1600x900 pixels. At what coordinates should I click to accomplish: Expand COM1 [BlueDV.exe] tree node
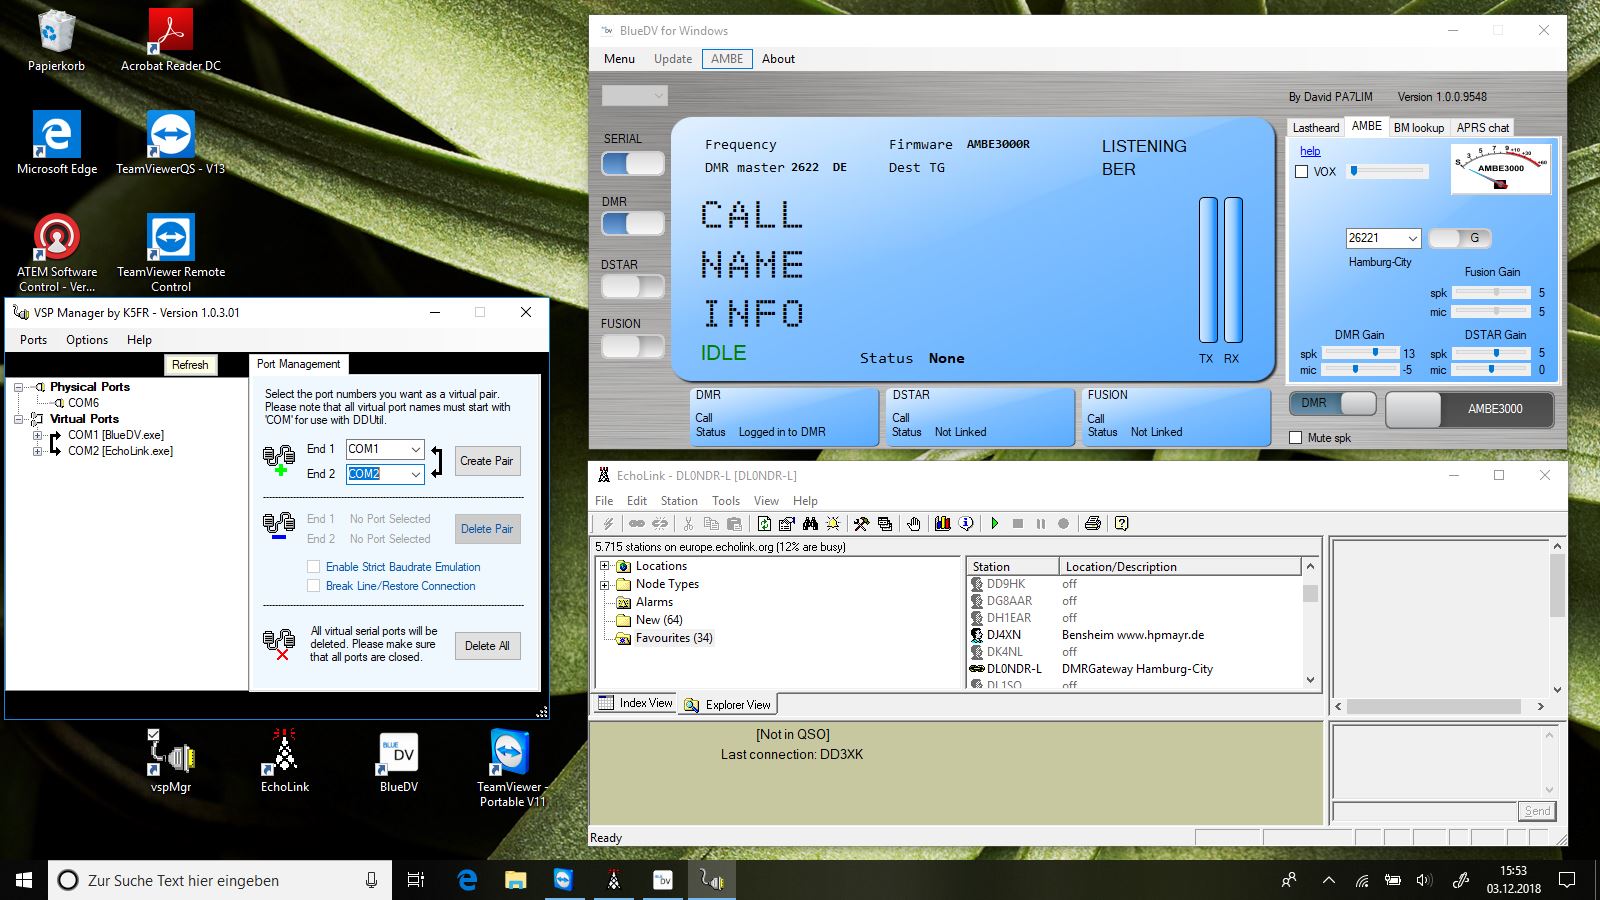37,435
